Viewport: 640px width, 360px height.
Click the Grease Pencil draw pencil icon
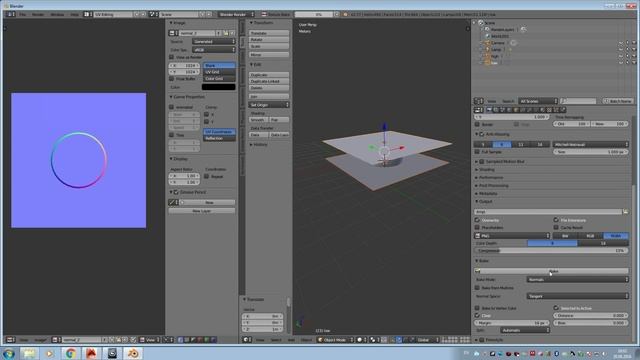(x=173, y=202)
